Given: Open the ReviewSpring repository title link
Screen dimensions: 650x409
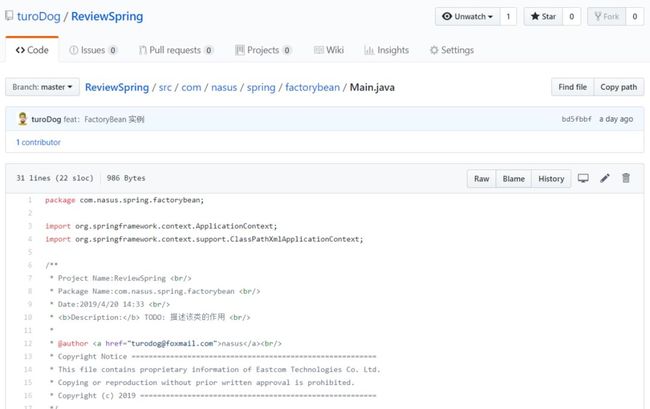Looking at the screenshot, I should (107, 17).
